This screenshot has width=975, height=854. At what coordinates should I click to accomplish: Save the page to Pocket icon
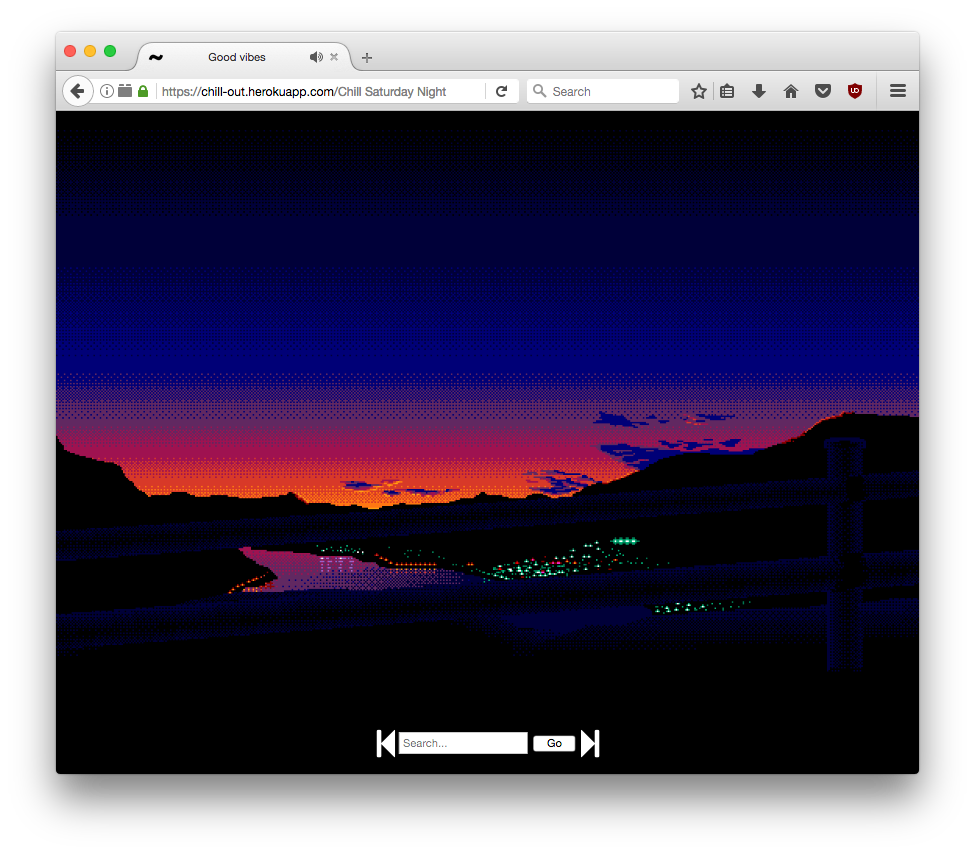pyautogui.click(x=823, y=91)
